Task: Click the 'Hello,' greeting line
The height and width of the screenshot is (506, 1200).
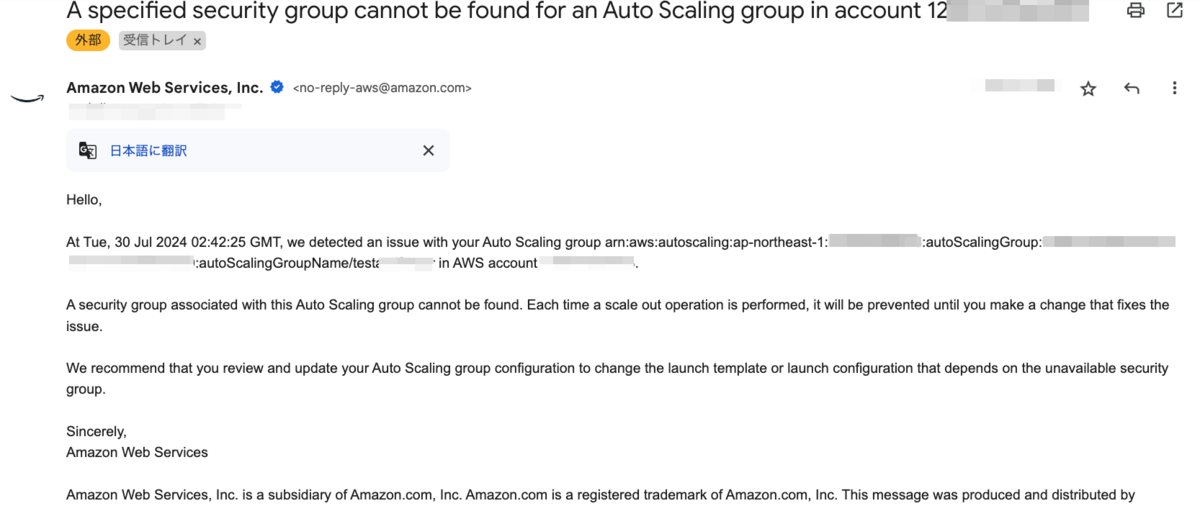Action: (x=84, y=199)
